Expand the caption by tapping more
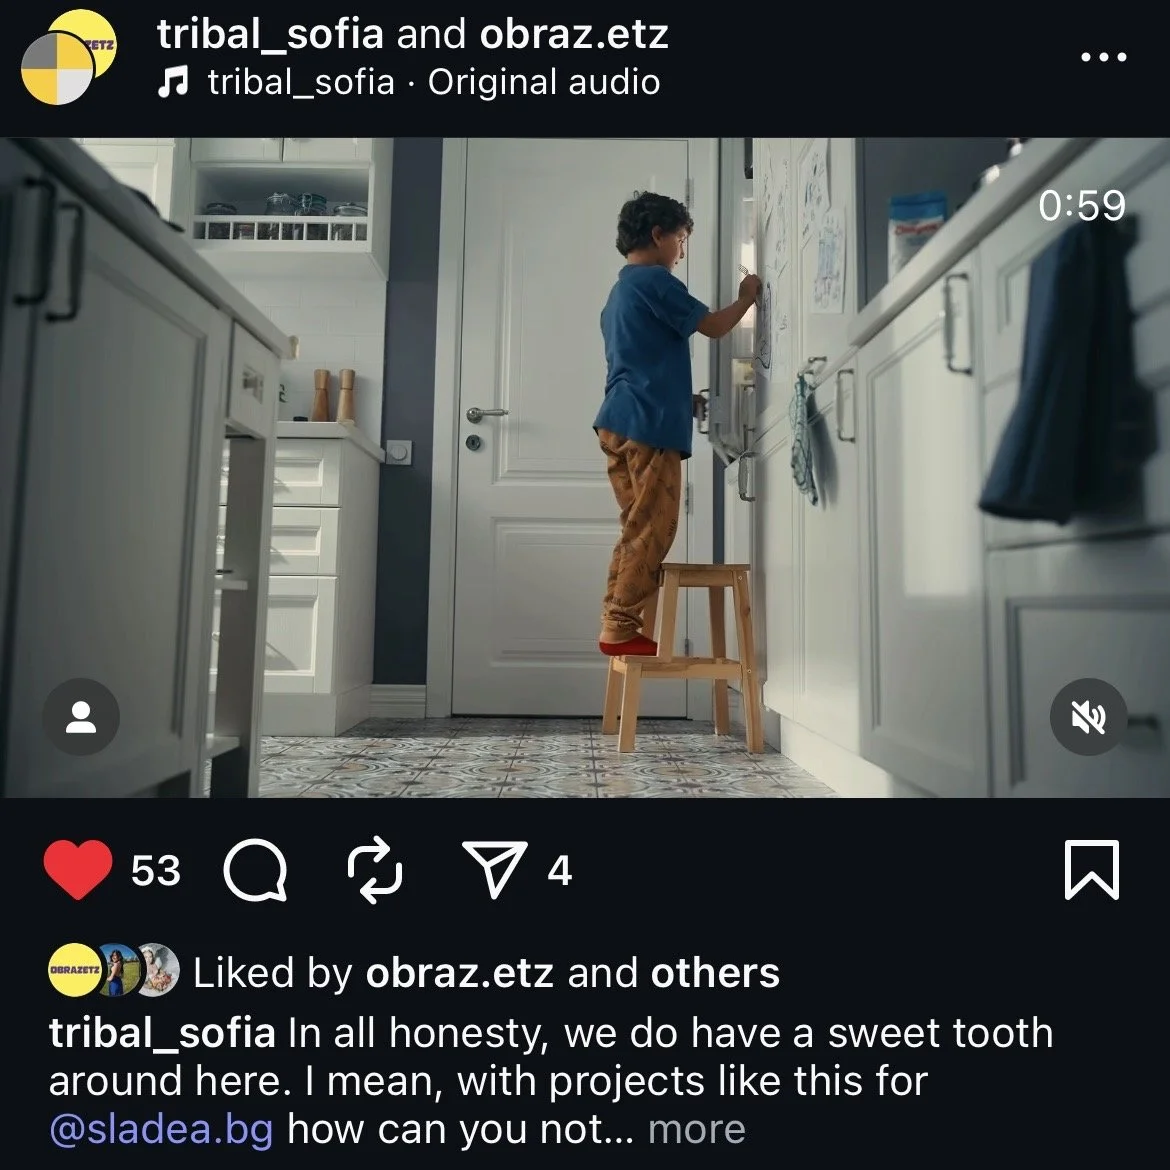This screenshot has height=1170, width=1170. (x=696, y=1130)
